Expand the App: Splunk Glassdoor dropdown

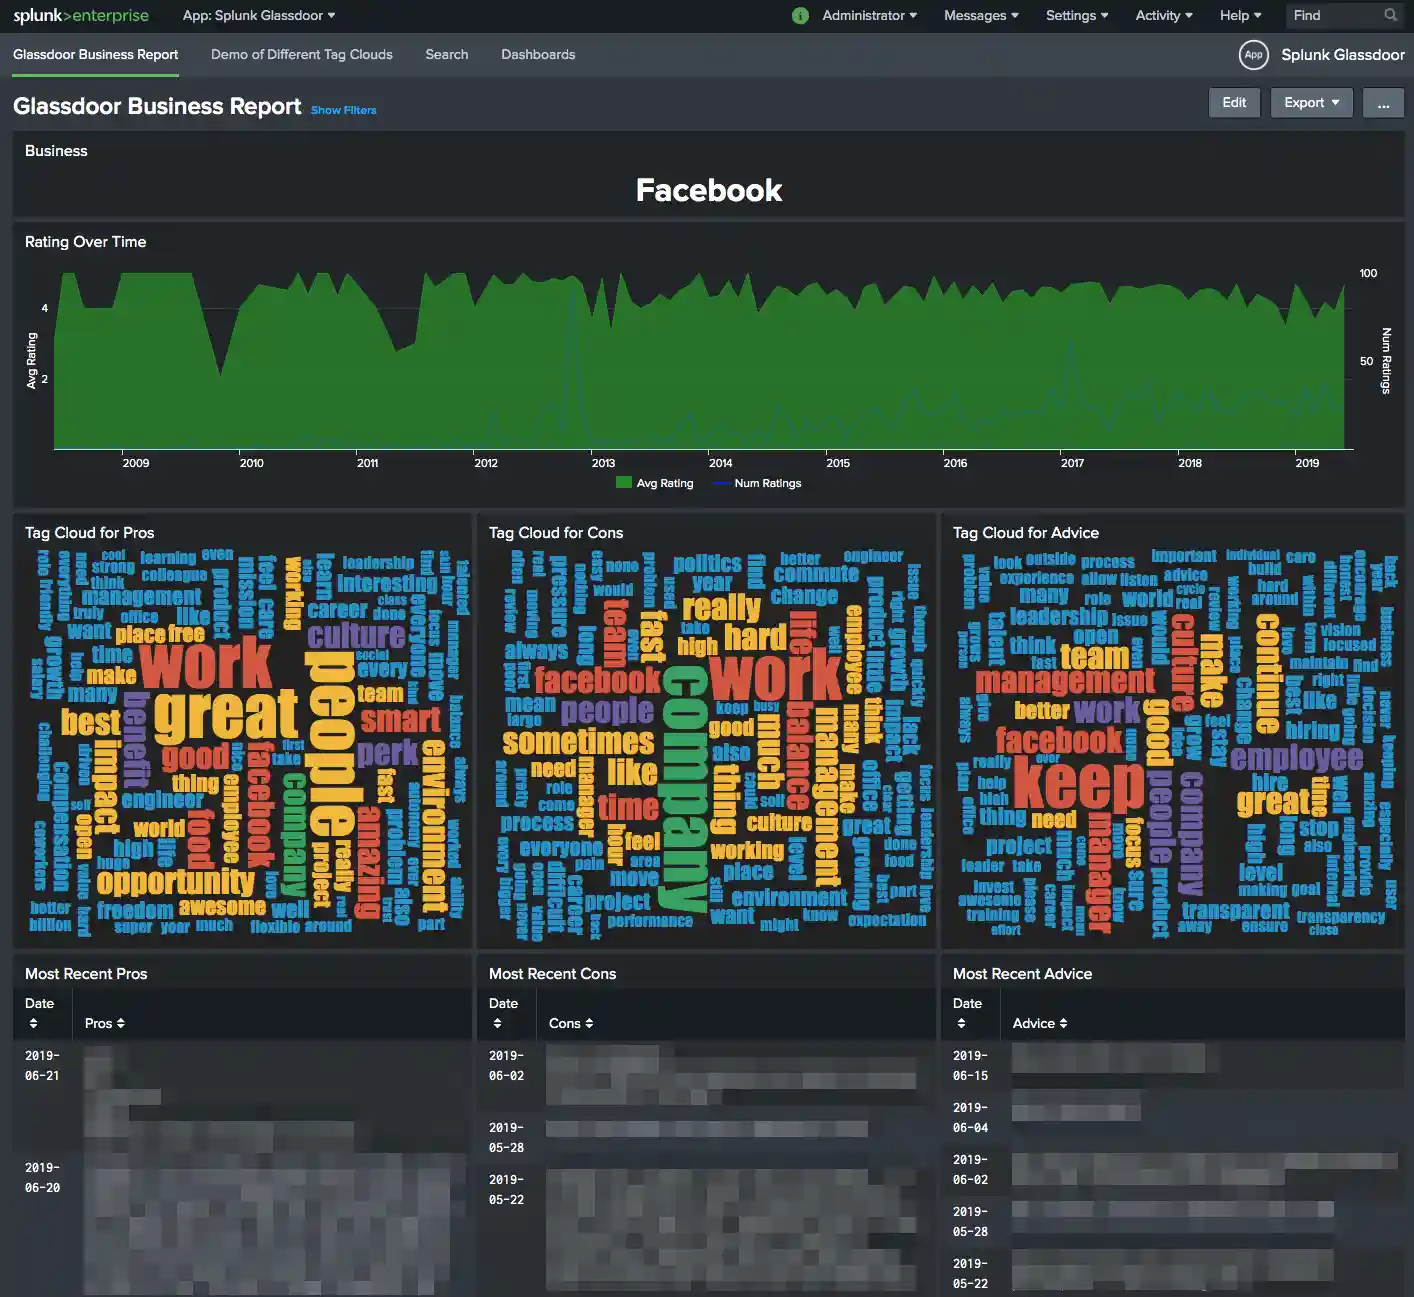259,16
